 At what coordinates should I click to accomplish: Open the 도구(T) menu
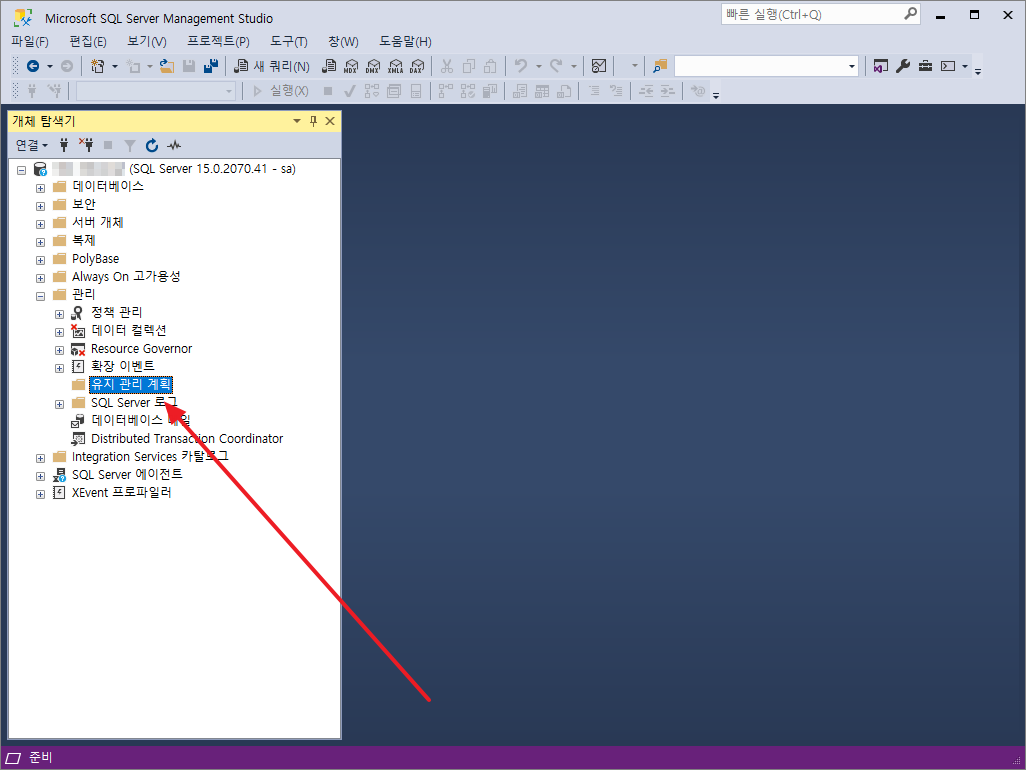[x=289, y=42]
